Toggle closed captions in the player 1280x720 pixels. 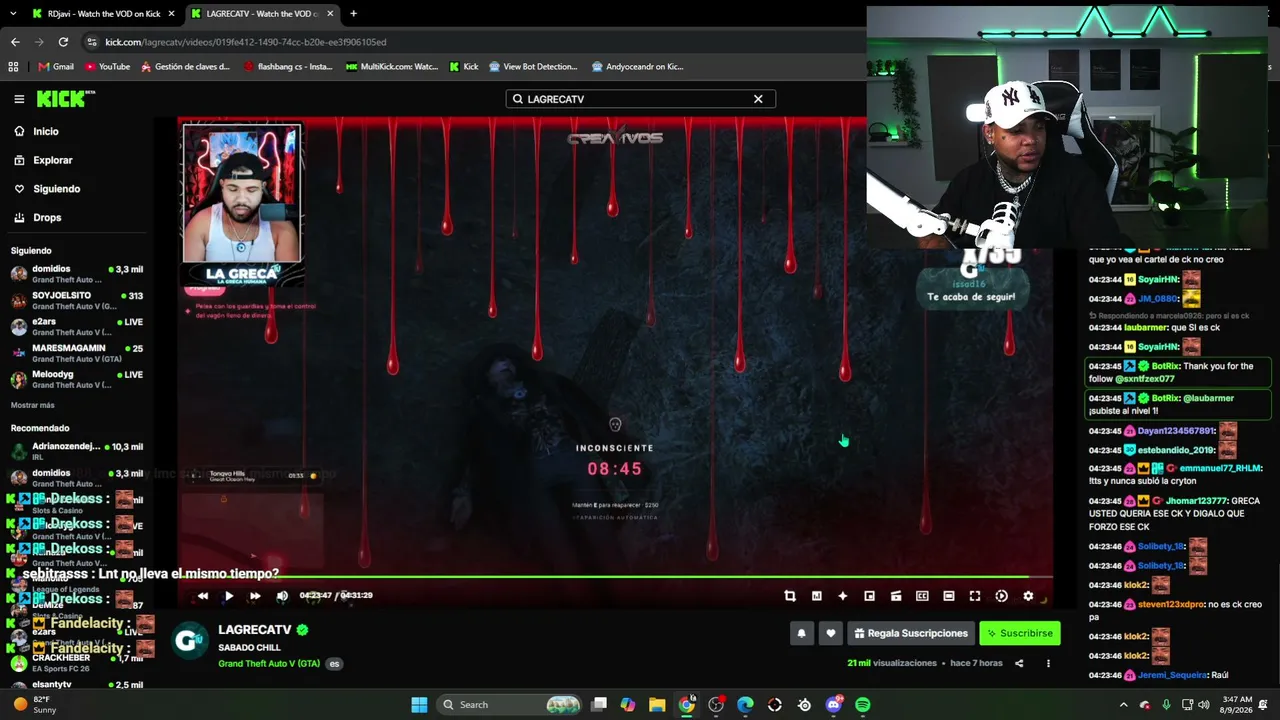point(922,596)
